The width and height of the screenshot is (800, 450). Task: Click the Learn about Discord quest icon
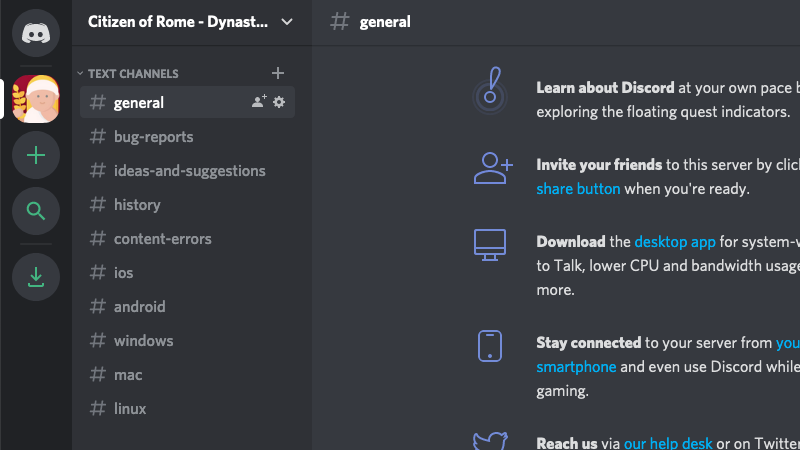tap(490, 91)
